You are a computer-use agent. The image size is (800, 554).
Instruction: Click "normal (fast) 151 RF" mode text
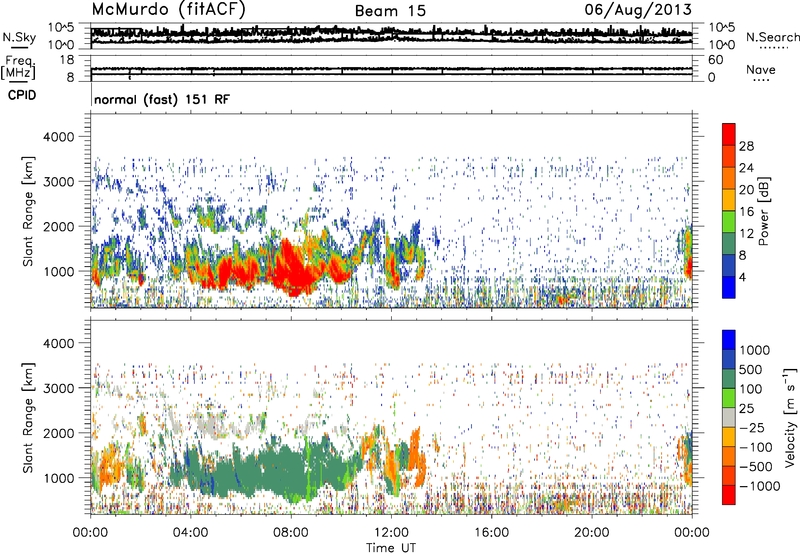coord(162,99)
